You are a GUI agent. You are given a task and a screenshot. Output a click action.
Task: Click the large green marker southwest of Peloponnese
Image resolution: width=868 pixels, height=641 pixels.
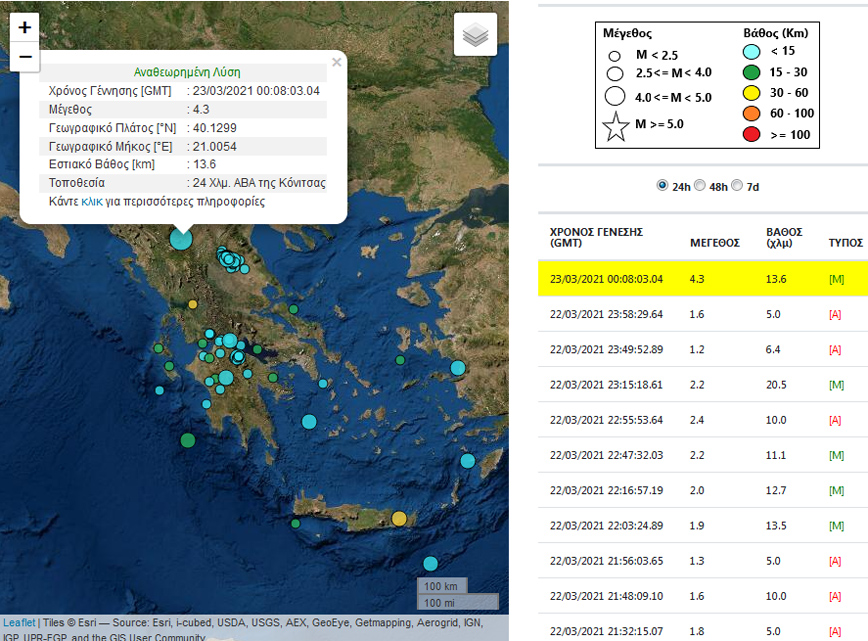click(188, 440)
